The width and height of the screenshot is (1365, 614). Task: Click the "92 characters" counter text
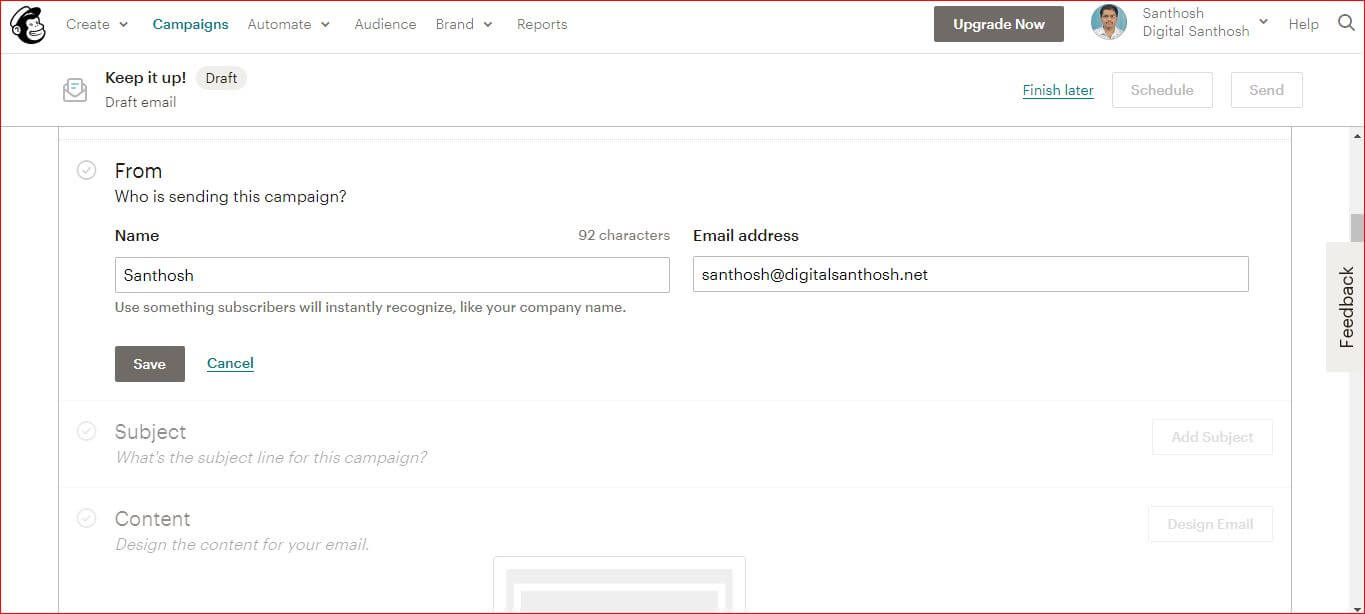click(x=624, y=235)
